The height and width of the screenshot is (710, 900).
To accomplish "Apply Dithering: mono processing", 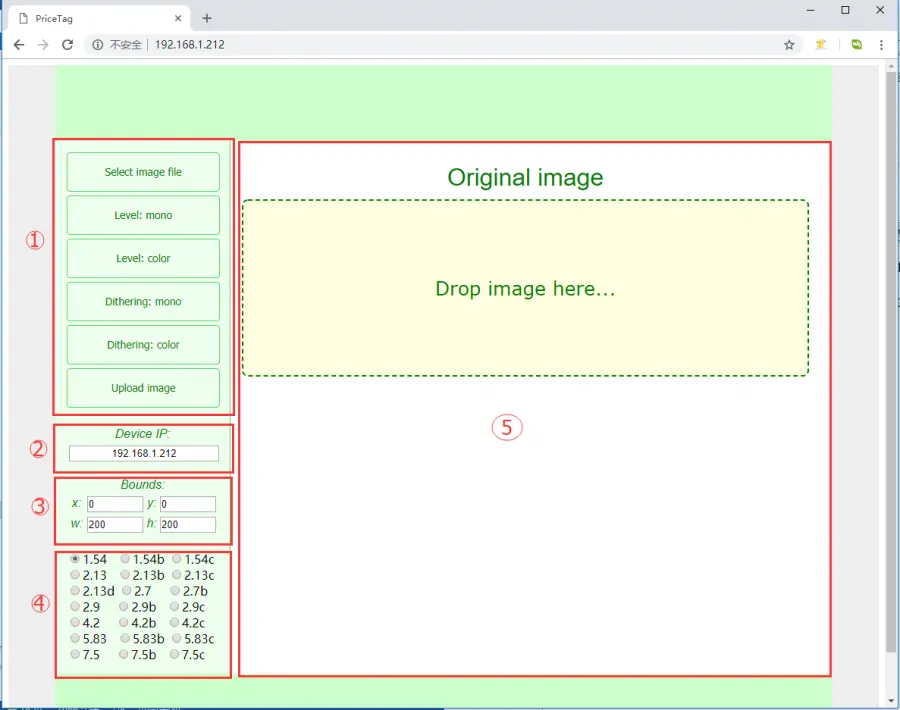I will coord(143,301).
